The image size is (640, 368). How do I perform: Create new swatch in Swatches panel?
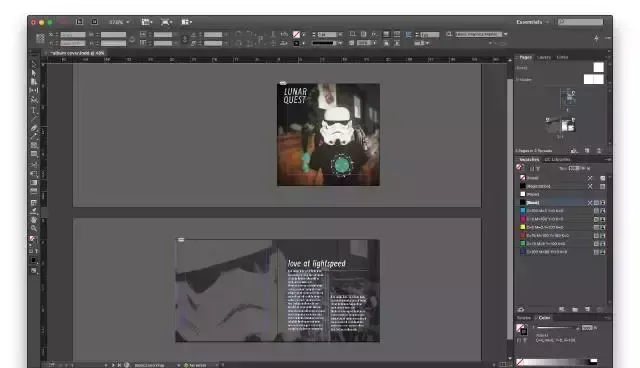pyautogui.click(x=587, y=310)
